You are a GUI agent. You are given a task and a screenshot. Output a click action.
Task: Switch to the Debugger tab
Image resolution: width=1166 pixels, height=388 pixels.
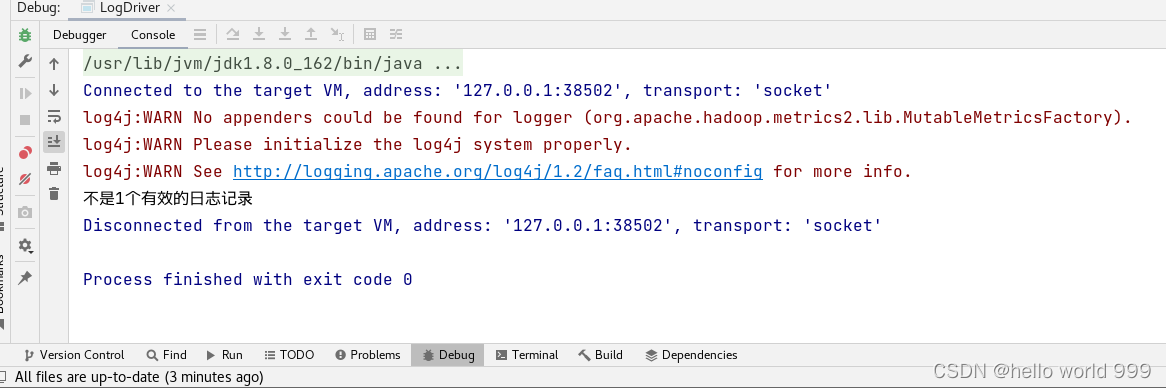pyautogui.click(x=80, y=35)
